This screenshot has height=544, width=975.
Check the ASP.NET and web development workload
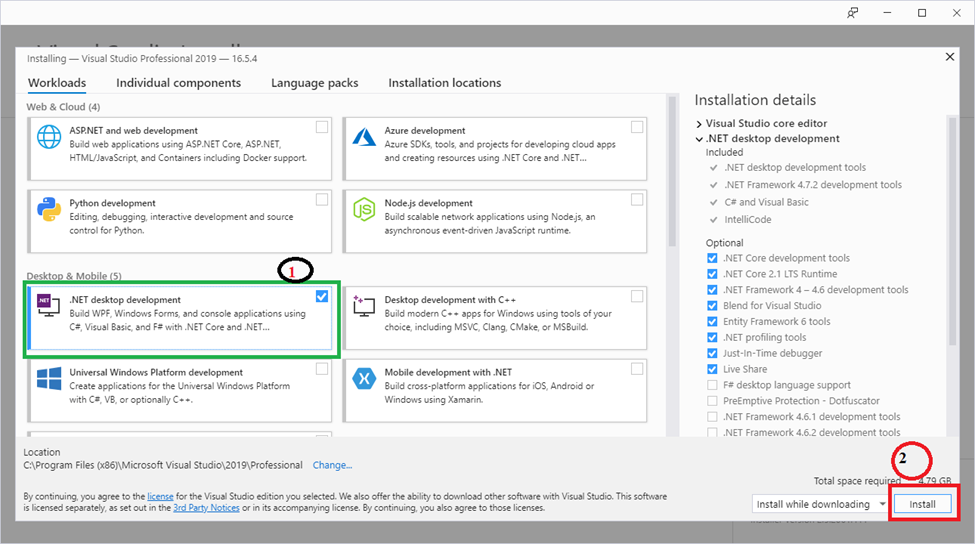(321, 127)
